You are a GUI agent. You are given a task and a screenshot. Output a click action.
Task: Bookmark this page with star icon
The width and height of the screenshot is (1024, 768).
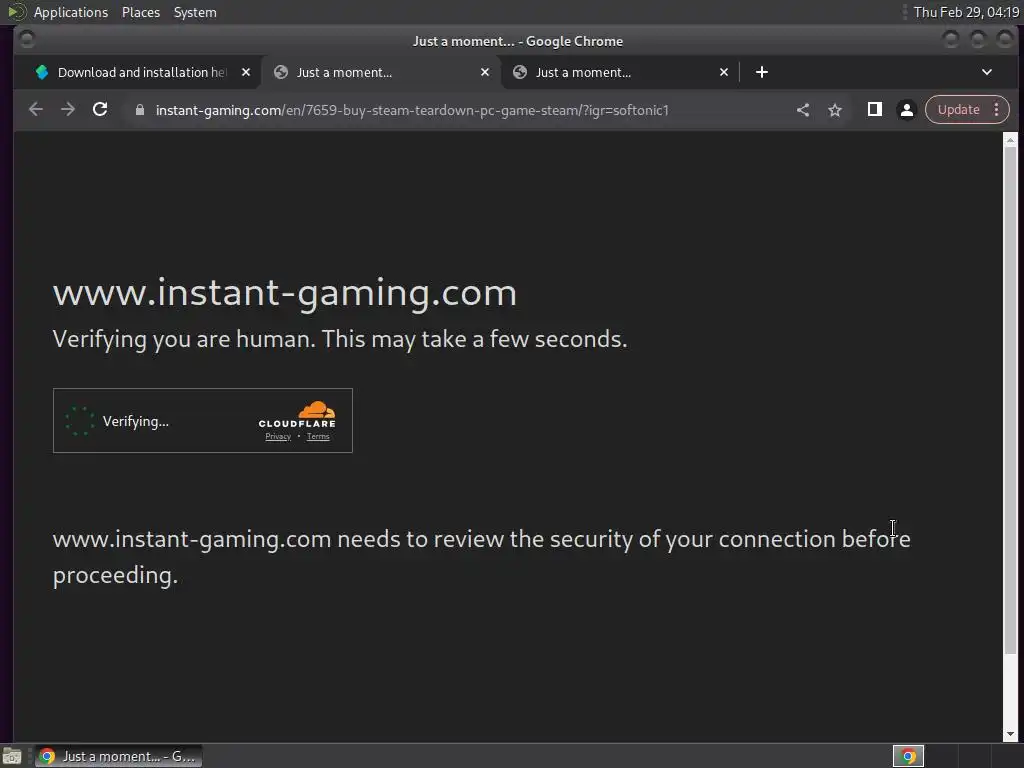click(x=835, y=110)
